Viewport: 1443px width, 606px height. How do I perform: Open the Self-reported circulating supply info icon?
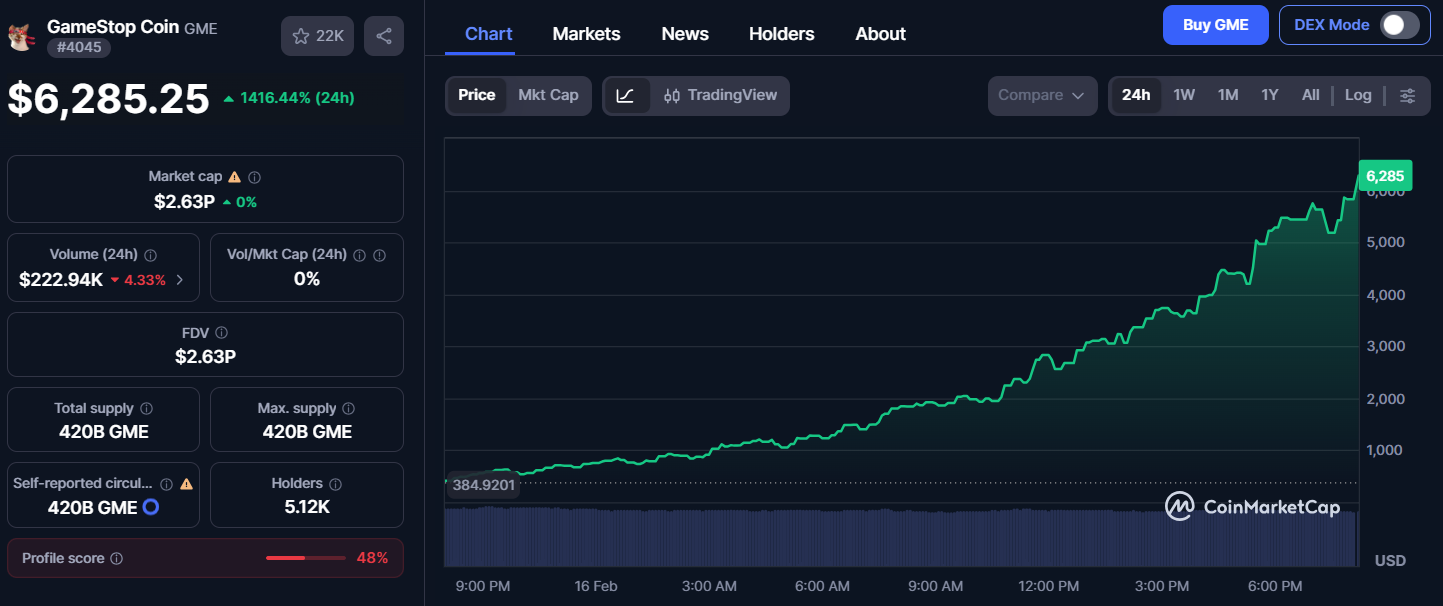click(x=166, y=484)
